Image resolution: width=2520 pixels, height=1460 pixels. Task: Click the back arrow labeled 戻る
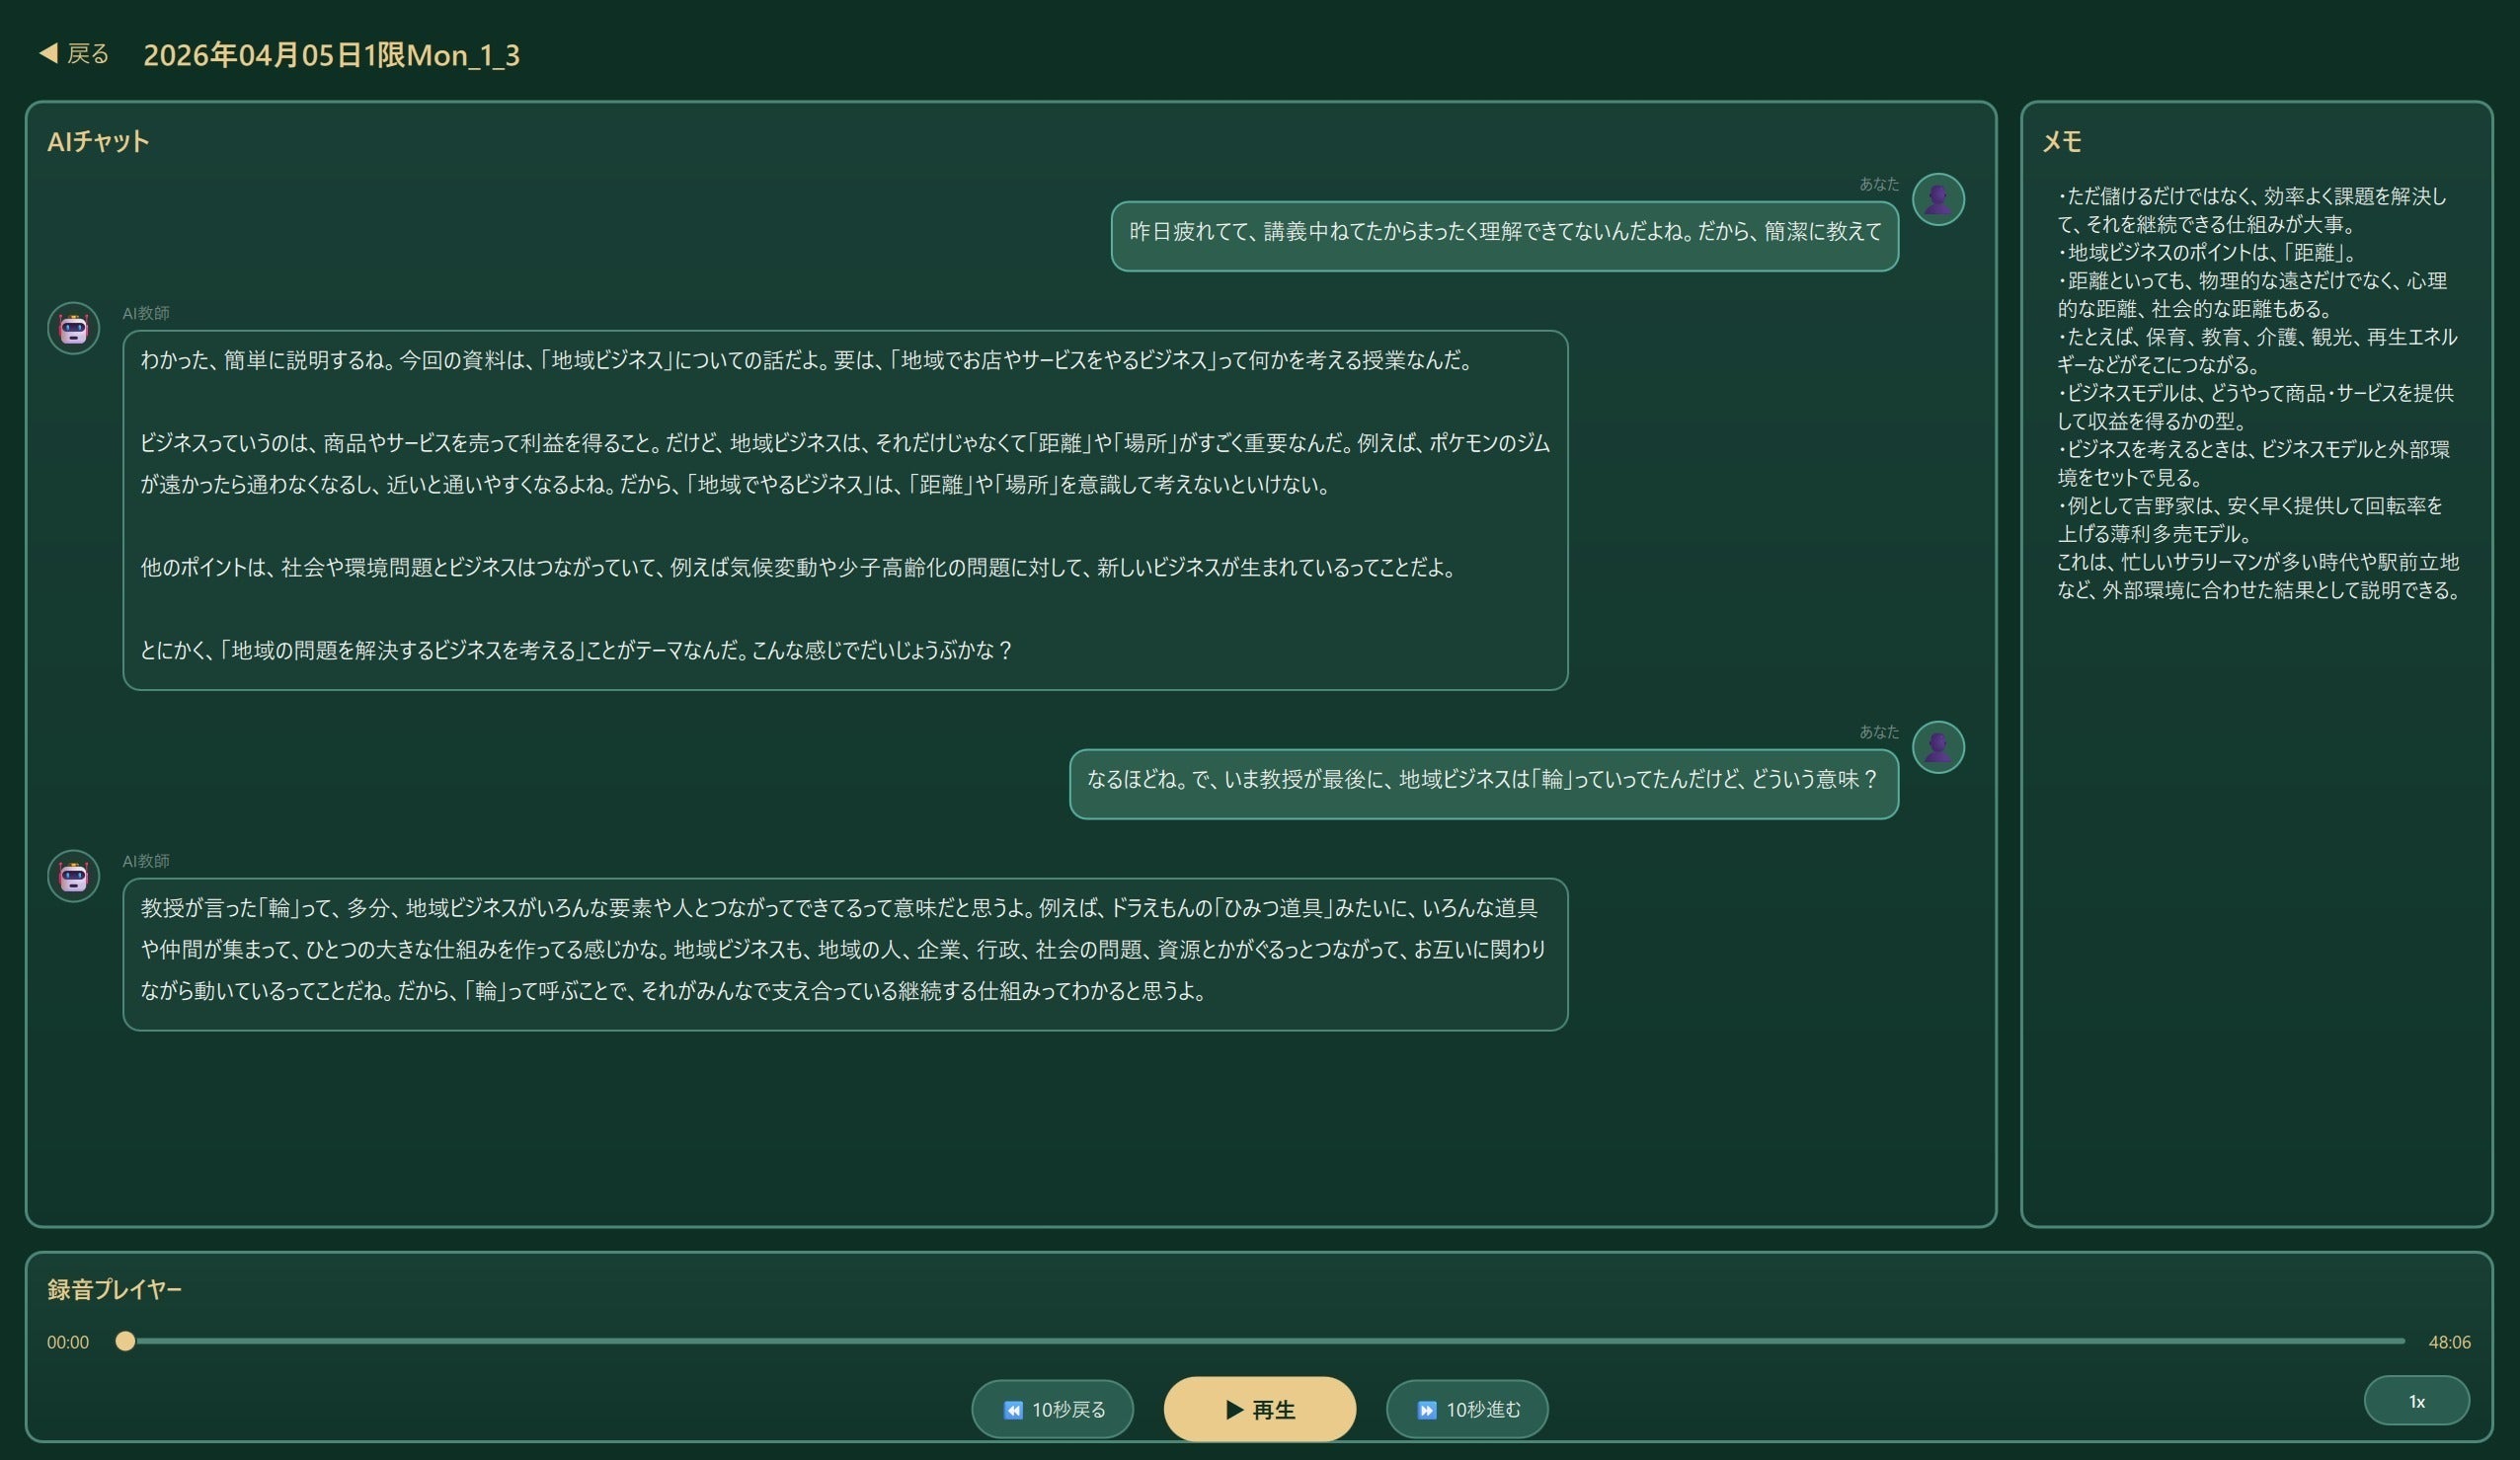73,53
